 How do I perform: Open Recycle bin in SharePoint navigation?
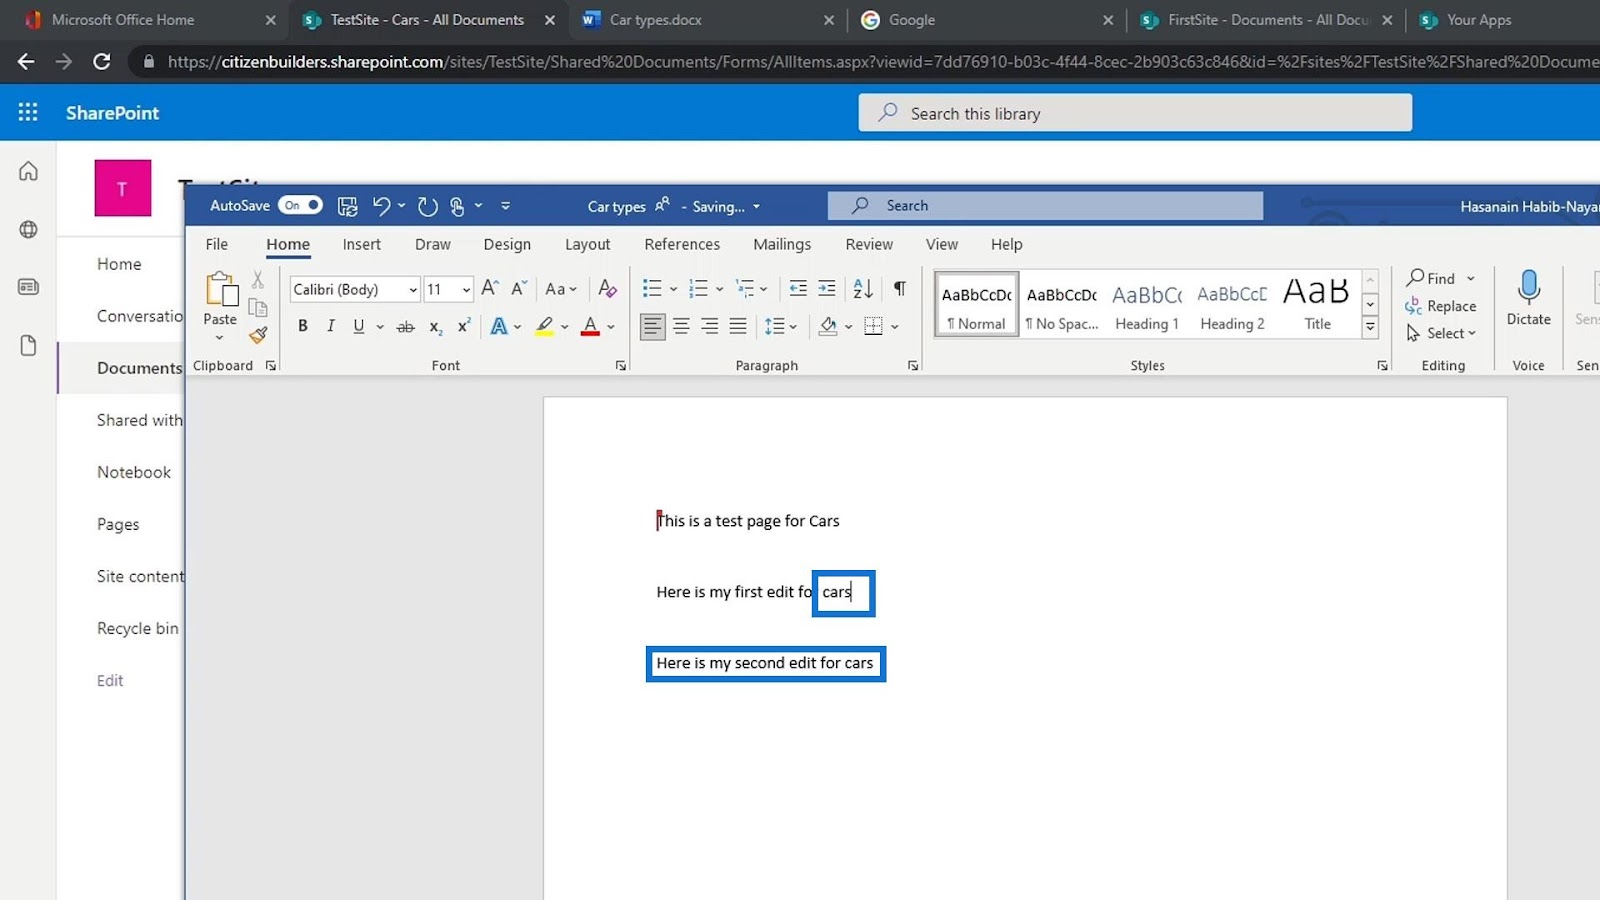click(x=138, y=628)
